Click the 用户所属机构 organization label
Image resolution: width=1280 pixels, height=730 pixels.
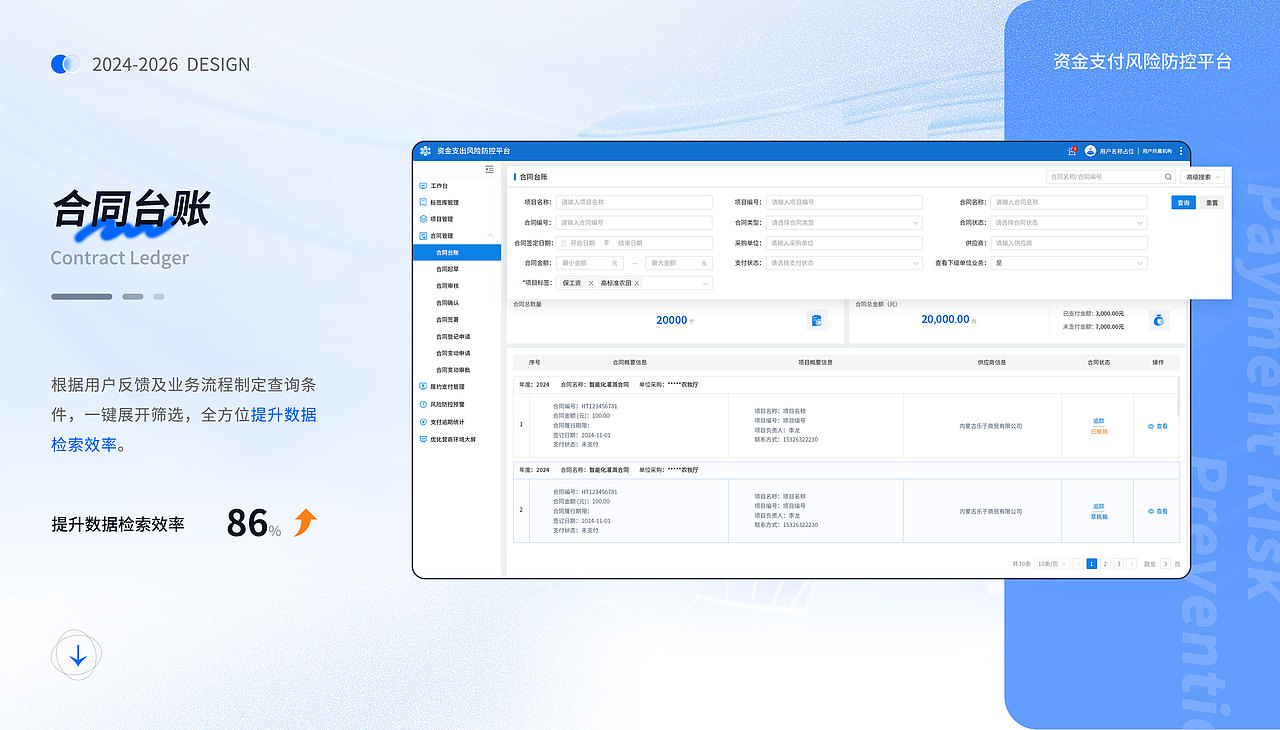tap(1157, 152)
